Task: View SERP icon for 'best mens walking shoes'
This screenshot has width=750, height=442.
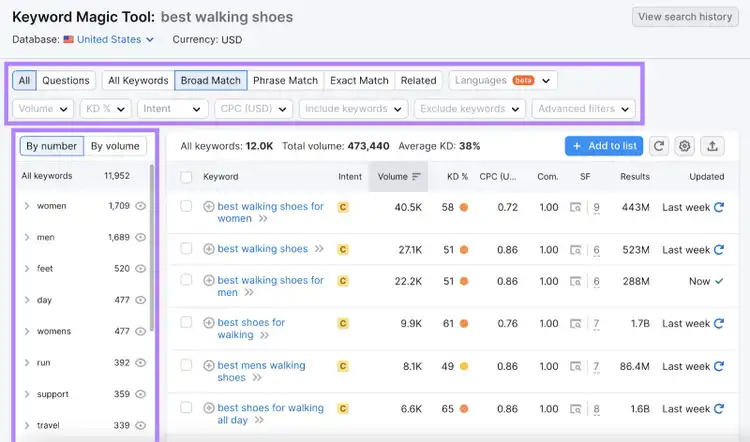Action: click(x=575, y=366)
